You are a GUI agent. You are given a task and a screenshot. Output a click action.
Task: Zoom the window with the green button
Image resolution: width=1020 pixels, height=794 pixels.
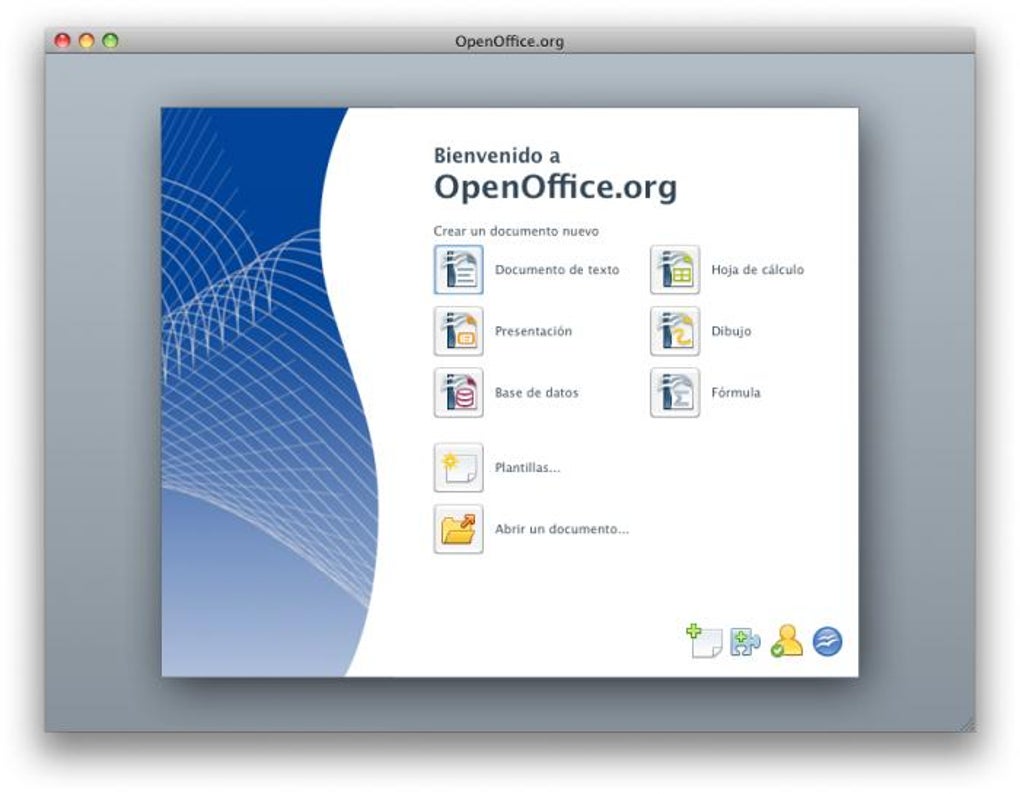111,41
